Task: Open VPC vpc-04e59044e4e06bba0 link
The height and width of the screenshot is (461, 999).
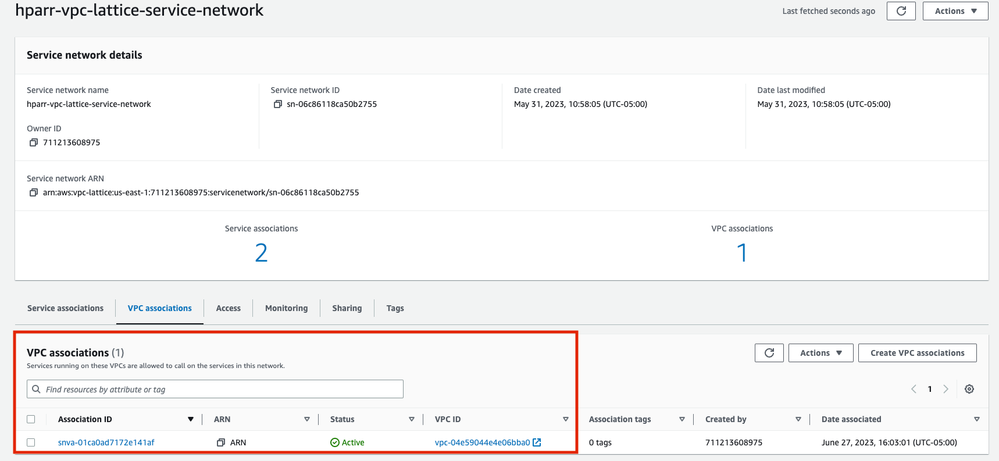Action: click(482, 442)
